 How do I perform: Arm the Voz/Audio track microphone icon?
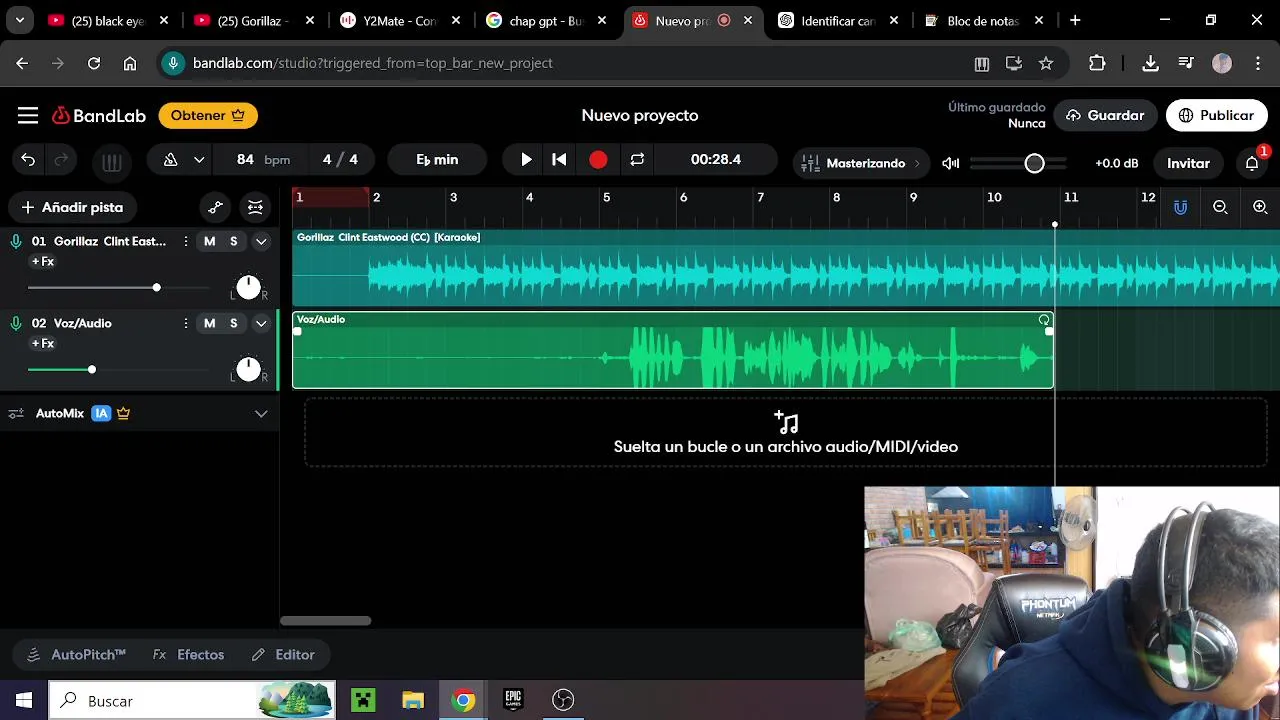pyautogui.click(x=16, y=323)
